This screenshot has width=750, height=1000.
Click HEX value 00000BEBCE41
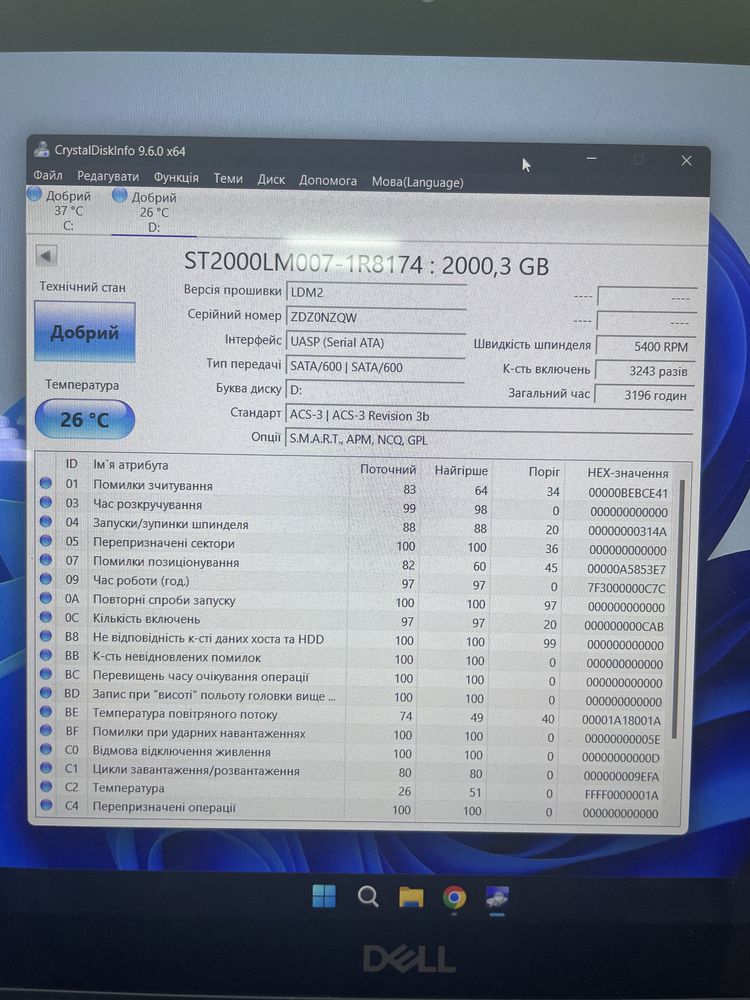tap(628, 492)
